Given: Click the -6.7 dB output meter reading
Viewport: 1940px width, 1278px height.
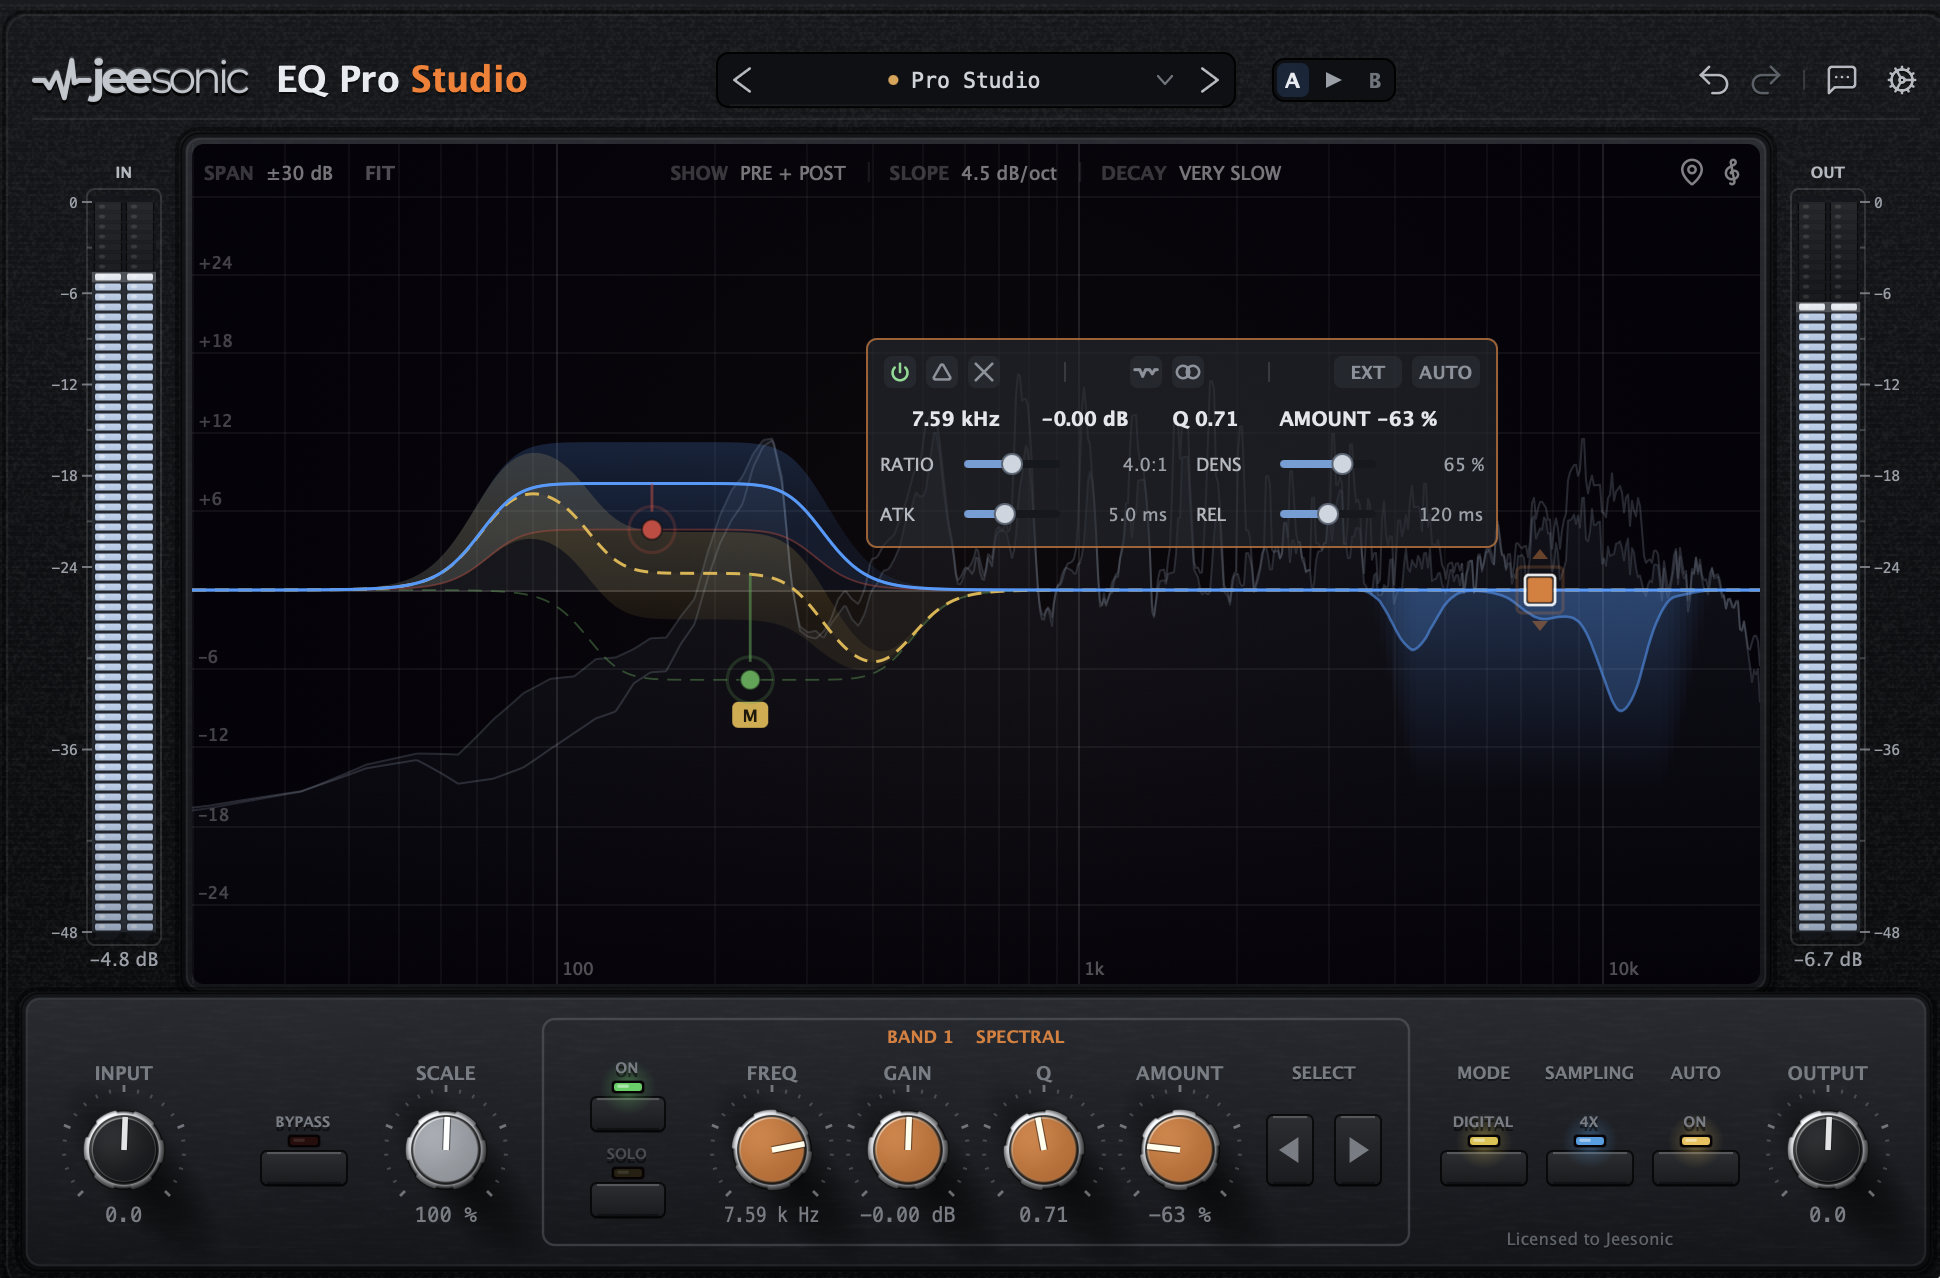Looking at the screenshot, I should coord(1827,959).
